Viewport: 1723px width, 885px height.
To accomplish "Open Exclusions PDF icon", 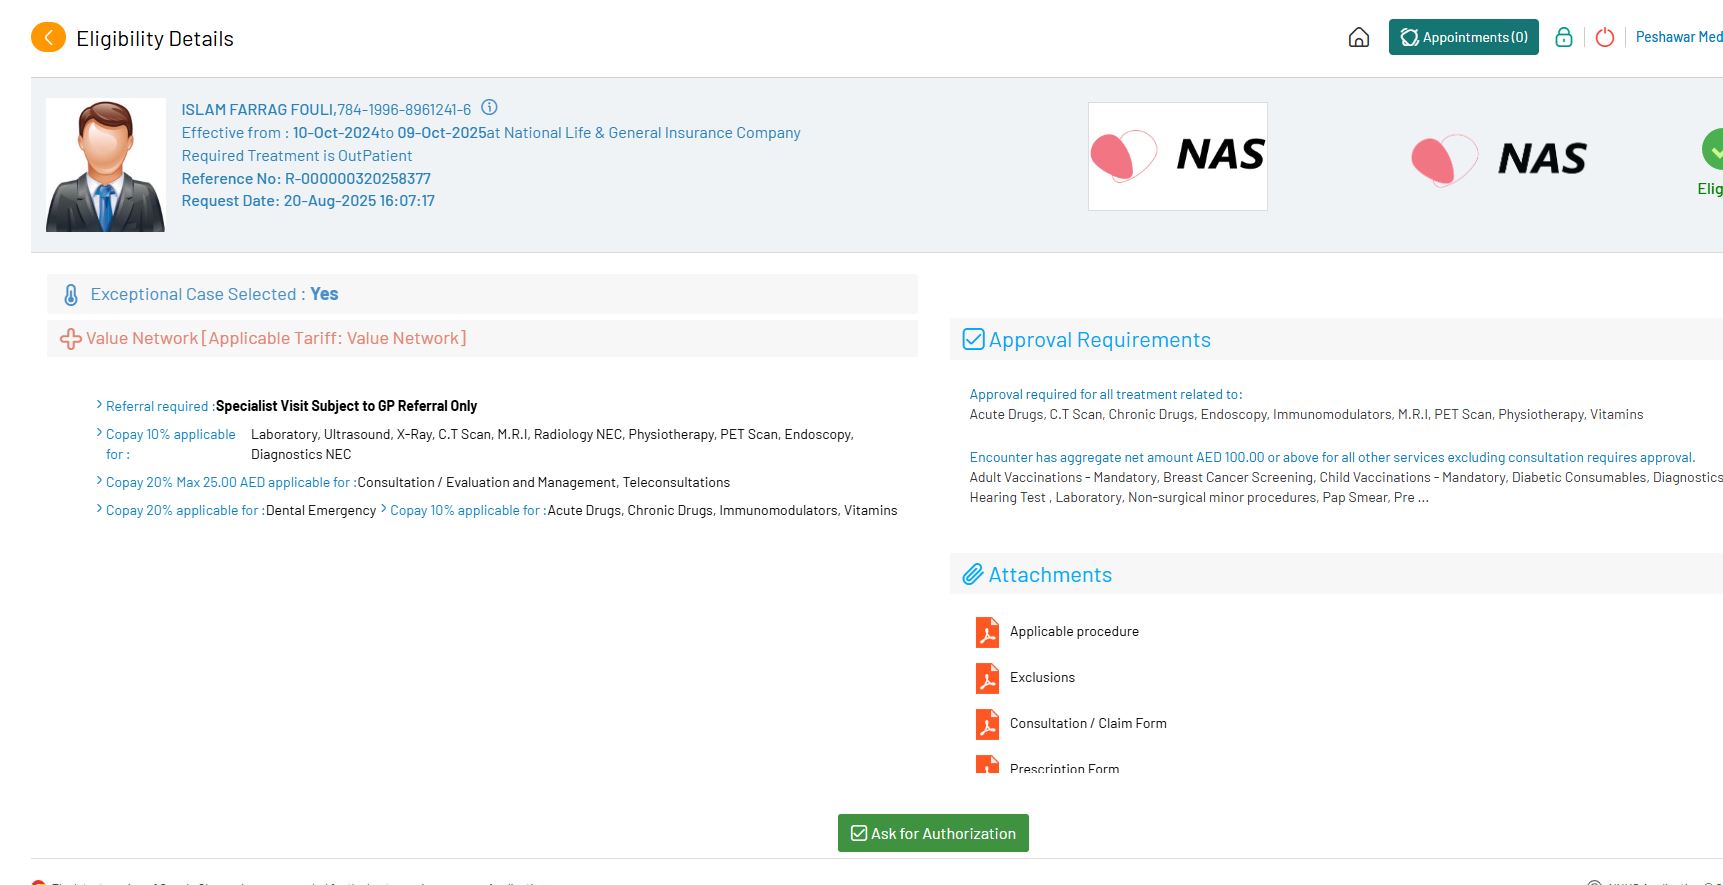I will 987,678.
